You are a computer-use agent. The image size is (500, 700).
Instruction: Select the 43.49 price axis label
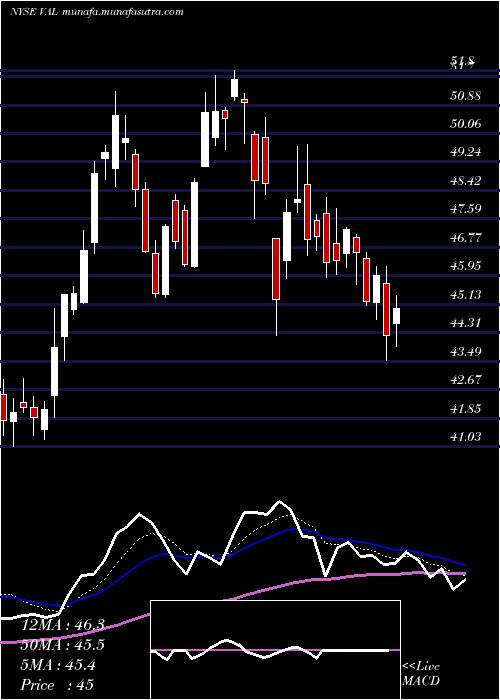pos(466,351)
